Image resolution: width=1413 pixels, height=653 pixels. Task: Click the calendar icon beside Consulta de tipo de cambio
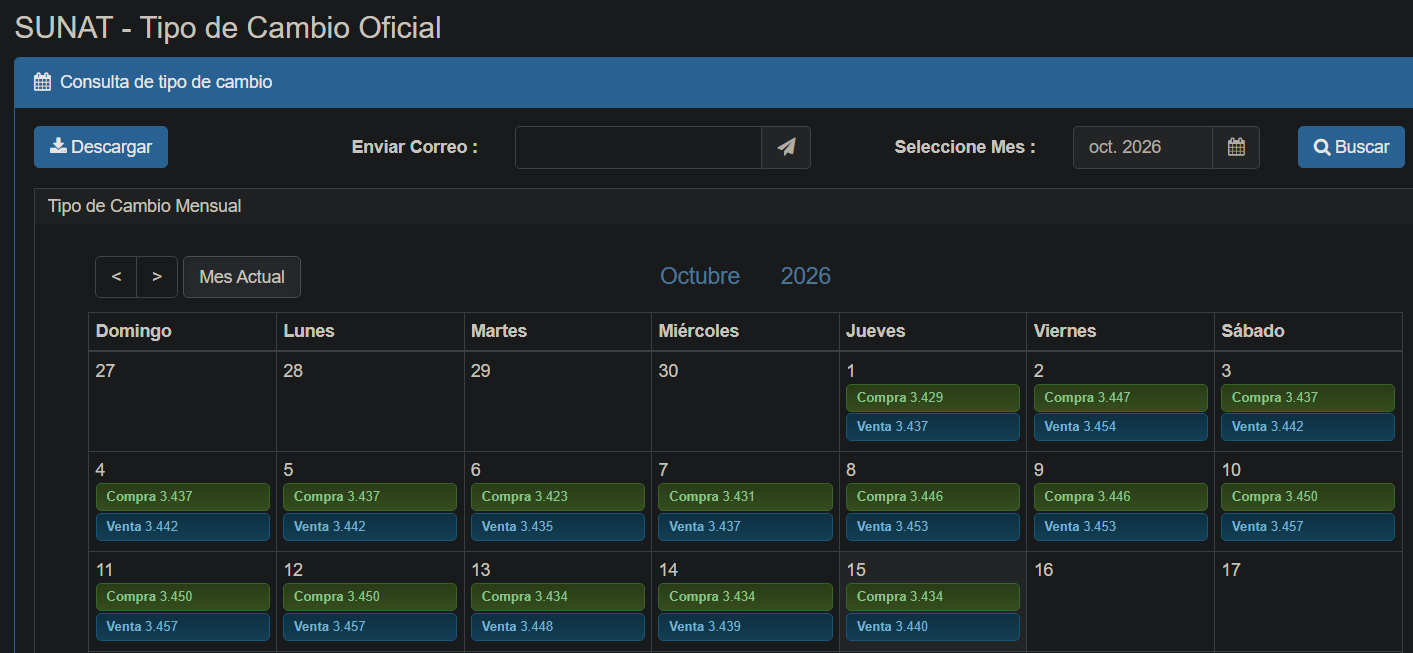(42, 82)
